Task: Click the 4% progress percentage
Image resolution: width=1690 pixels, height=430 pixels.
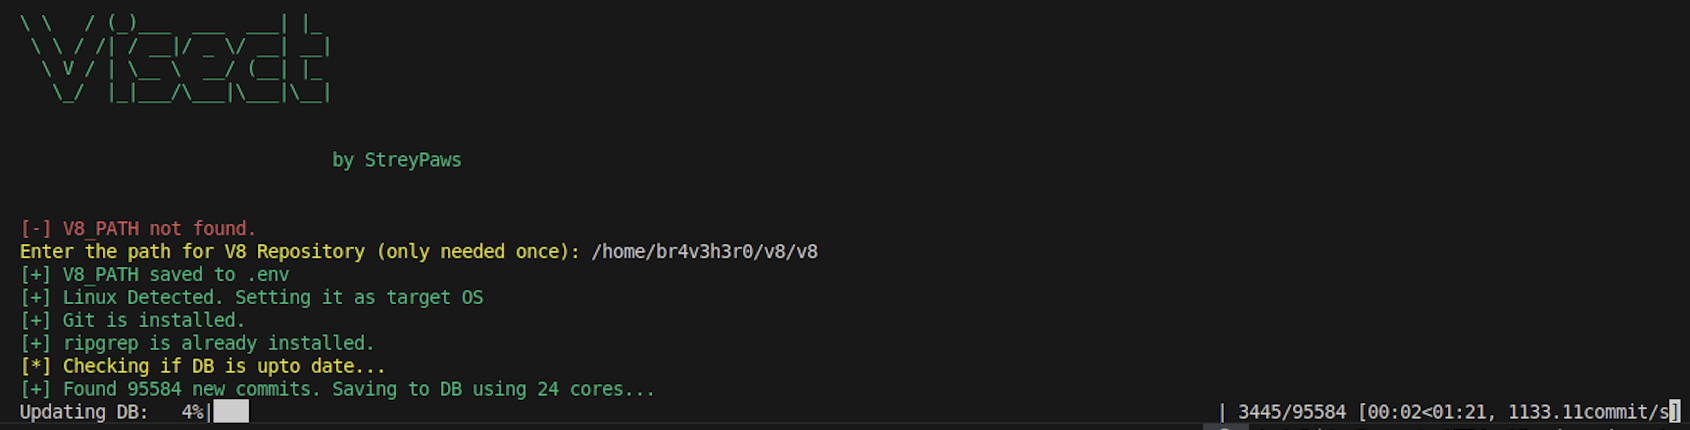Action: [192, 412]
